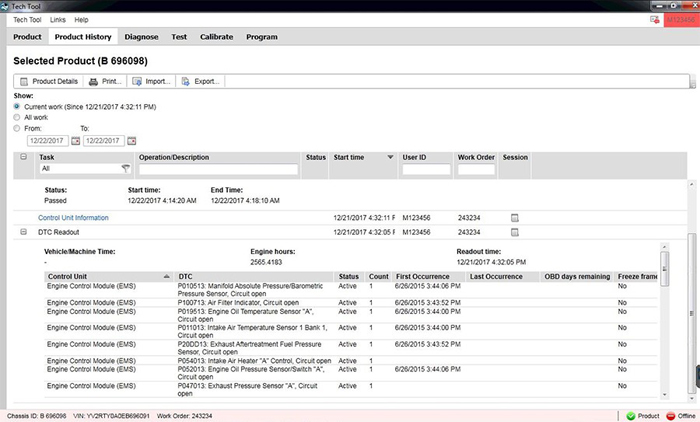The image size is (700, 422).
Task: Click Work Order 243234 in status bar
Action: point(184,416)
